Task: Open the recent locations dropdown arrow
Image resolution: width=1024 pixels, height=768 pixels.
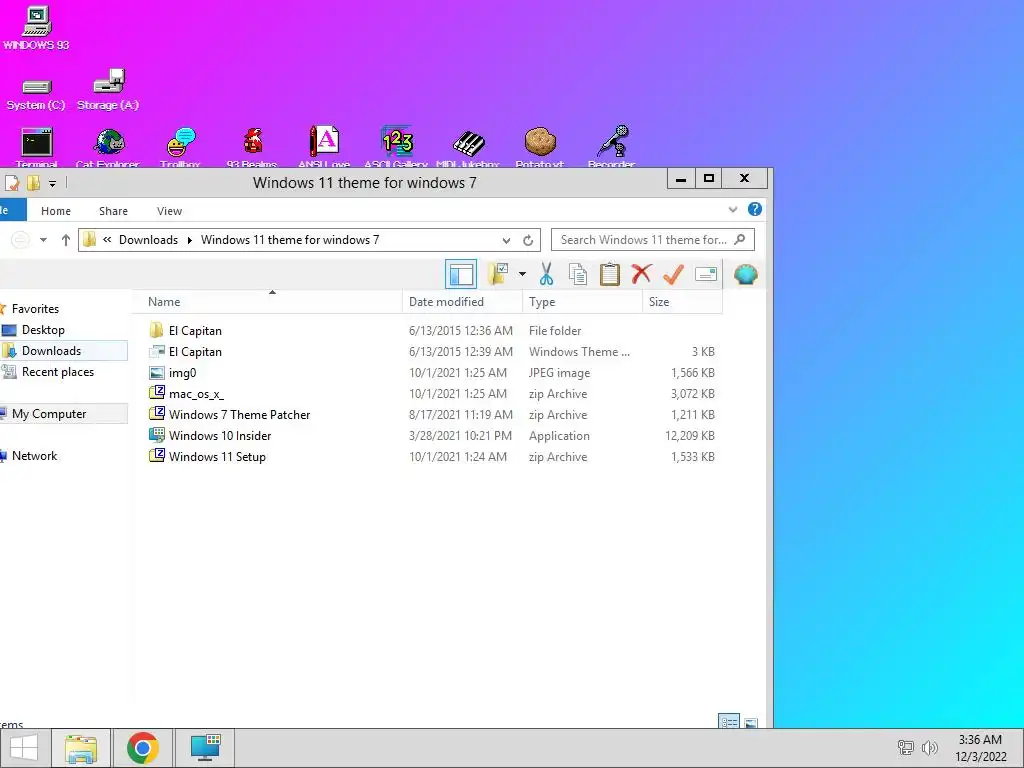Action: coord(43,240)
